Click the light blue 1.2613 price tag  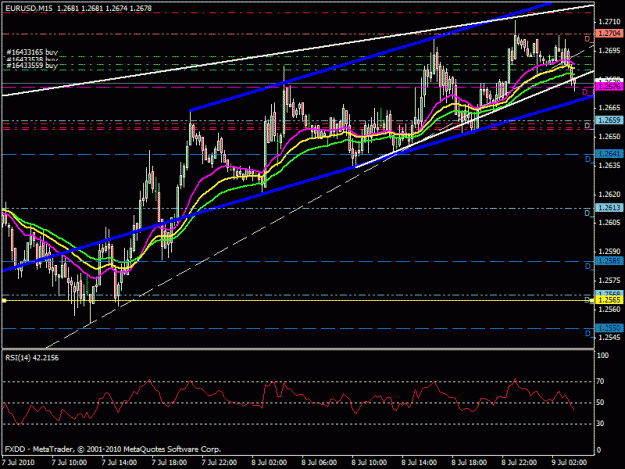point(609,208)
